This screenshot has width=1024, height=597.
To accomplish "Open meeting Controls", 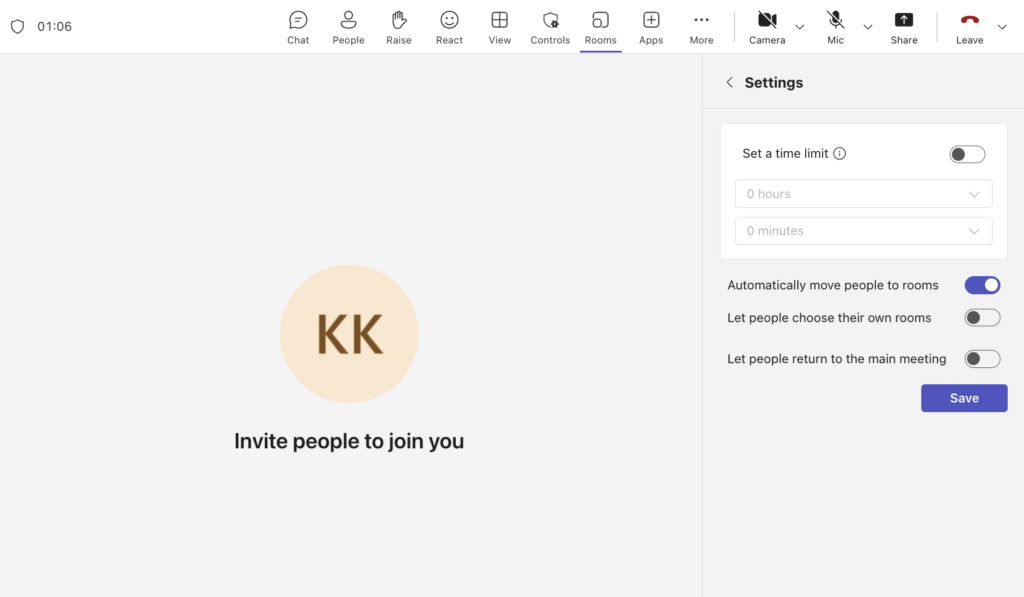I will click(x=550, y=27).
